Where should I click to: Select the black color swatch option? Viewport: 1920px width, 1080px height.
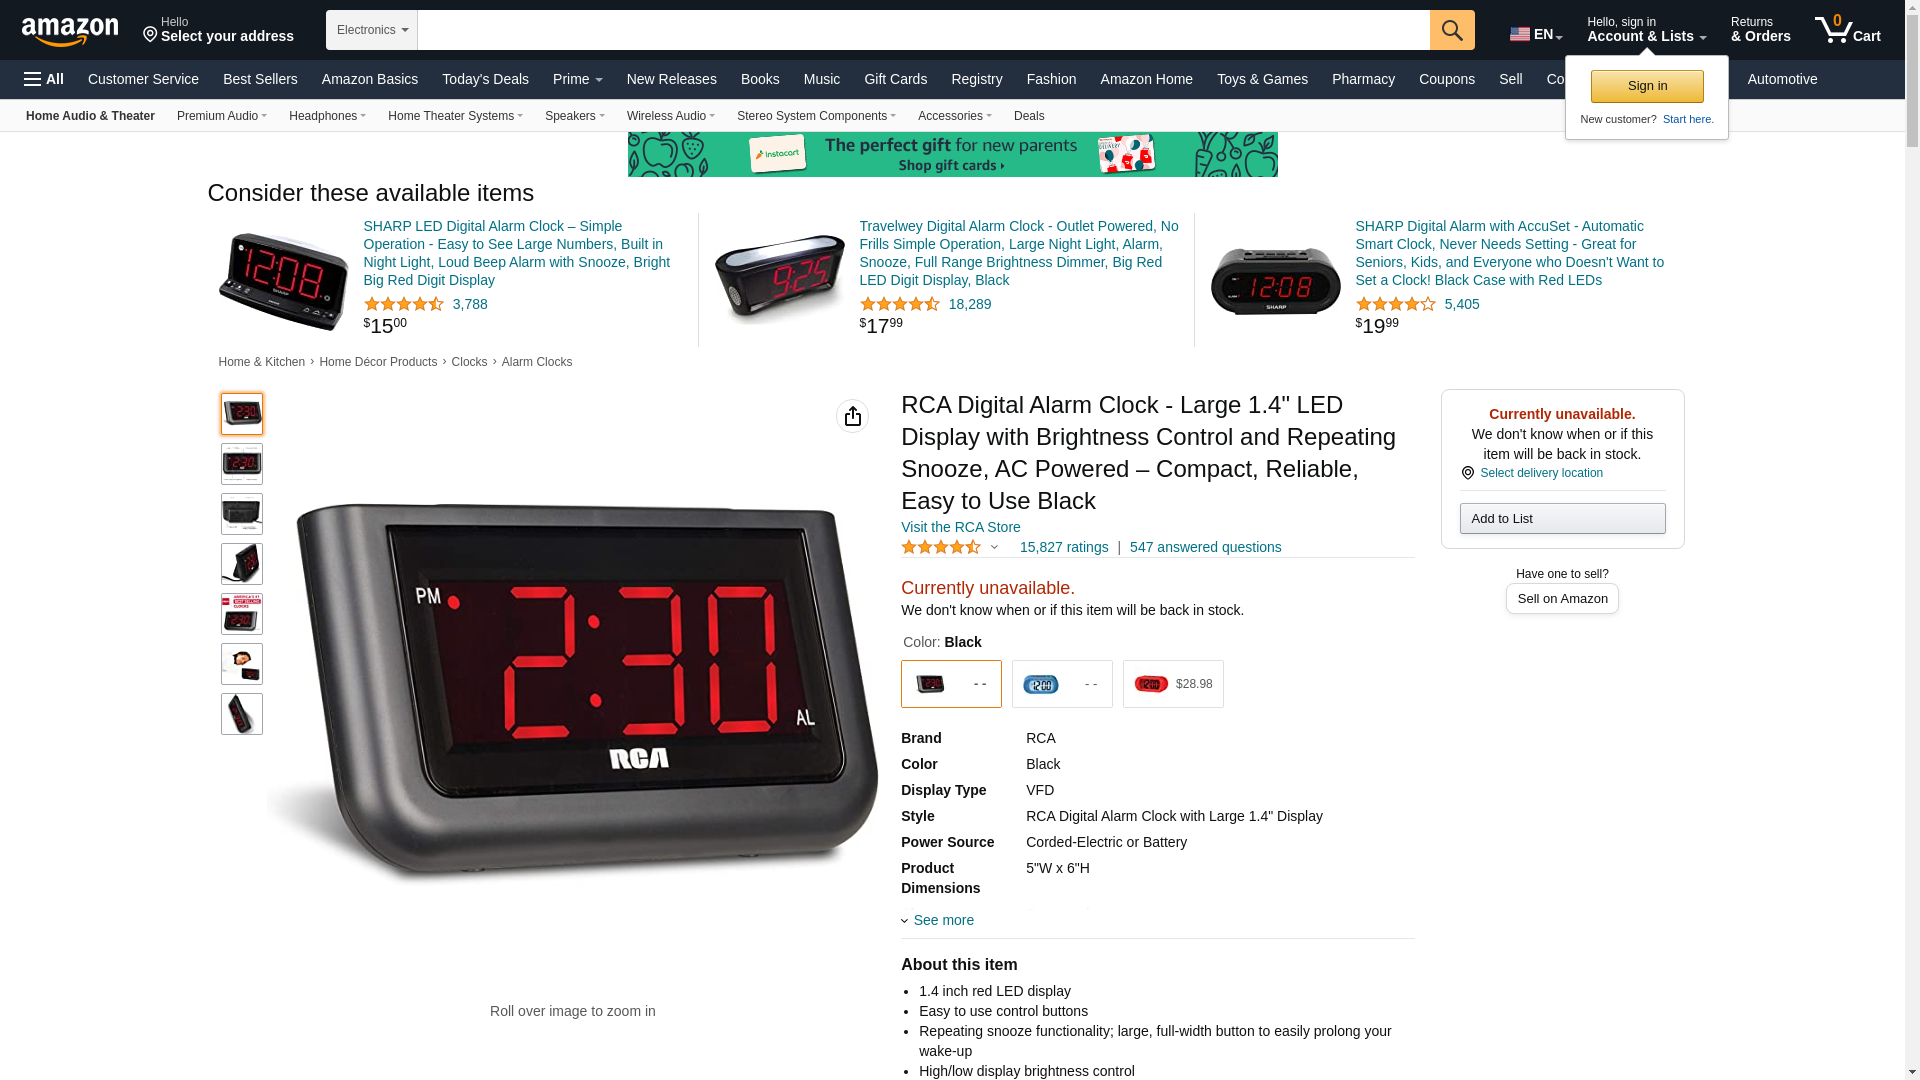click(951, 684)
